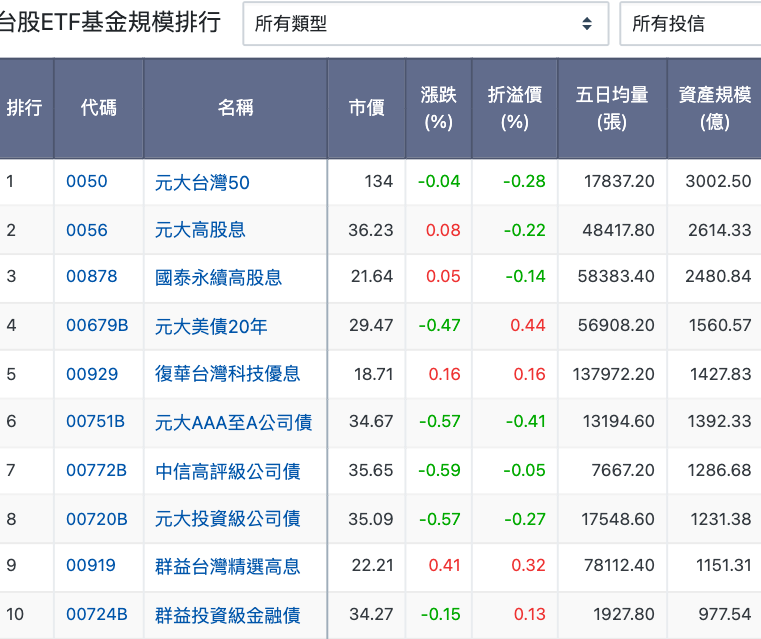
Task: Open the 所有投信 issuer dropdown
Action: (x=691, y=23)
